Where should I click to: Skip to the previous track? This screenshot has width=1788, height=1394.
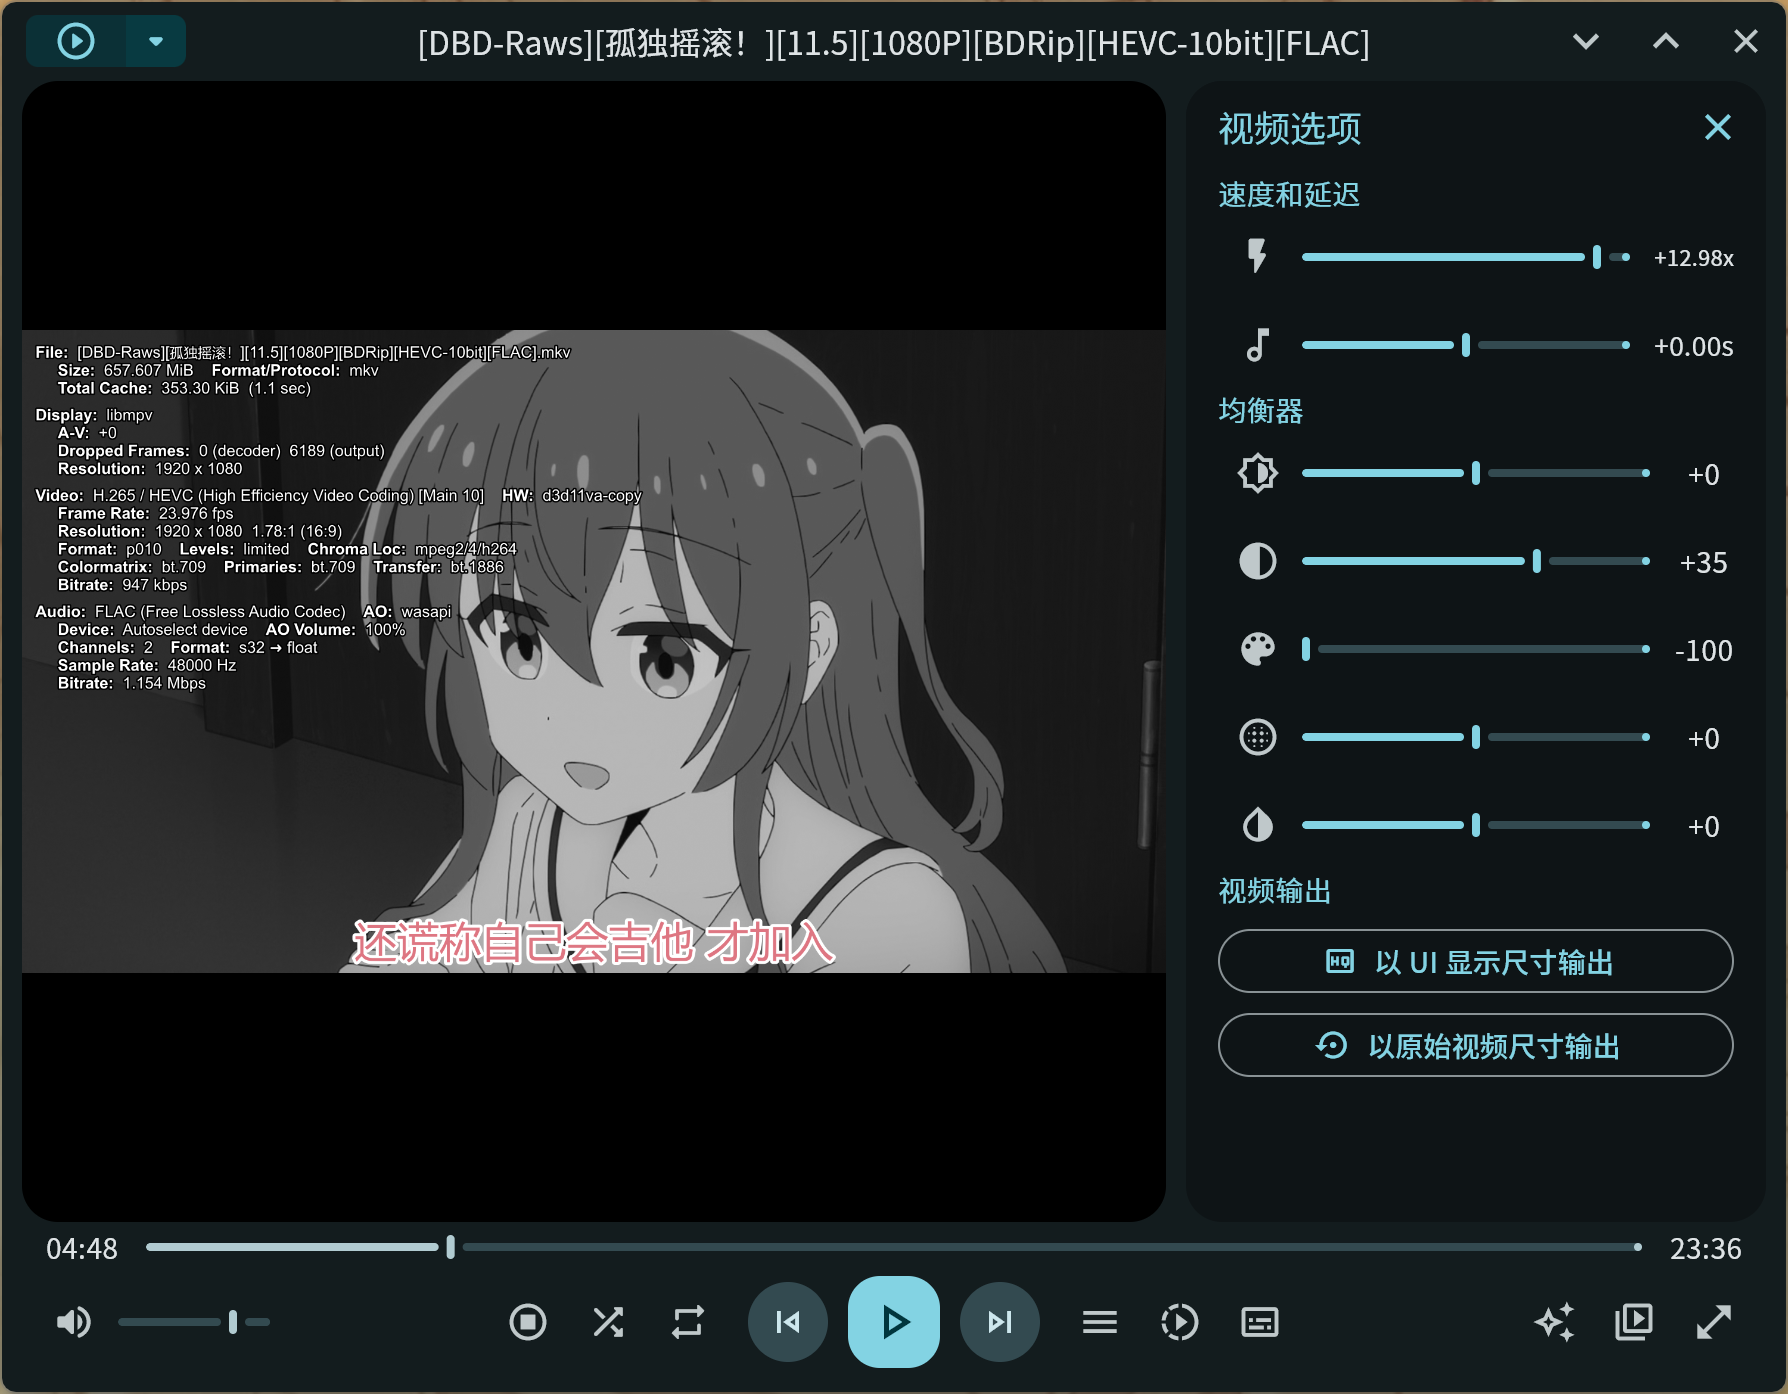[788, 1322]
